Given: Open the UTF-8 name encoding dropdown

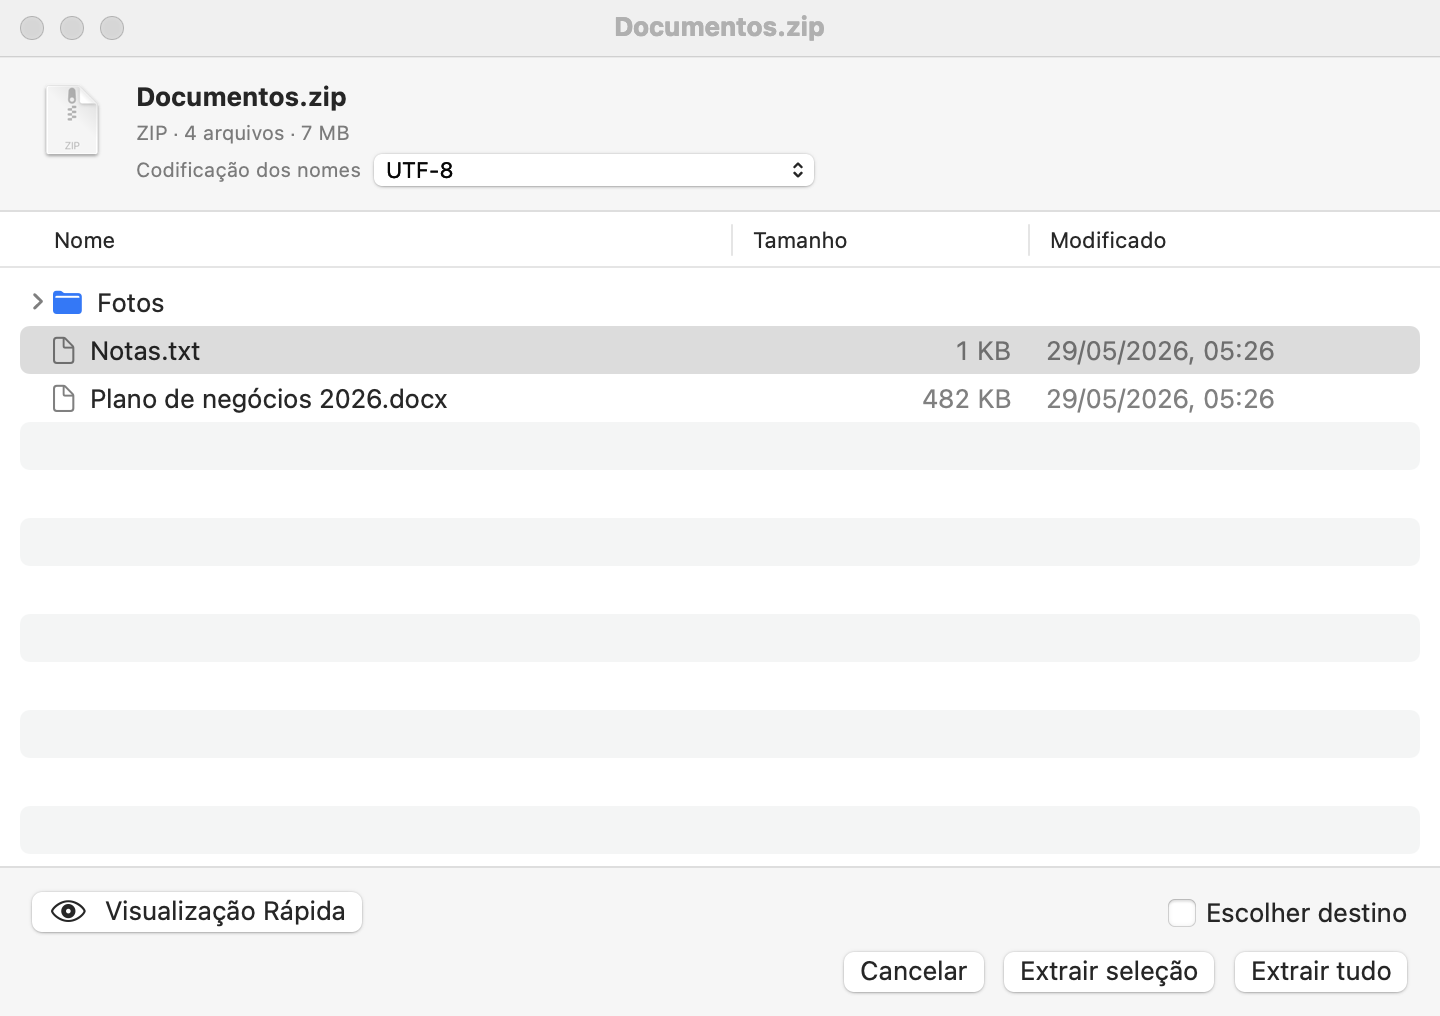Looking at the screenshot, I should pyautogui.click(x=594, y=170).
